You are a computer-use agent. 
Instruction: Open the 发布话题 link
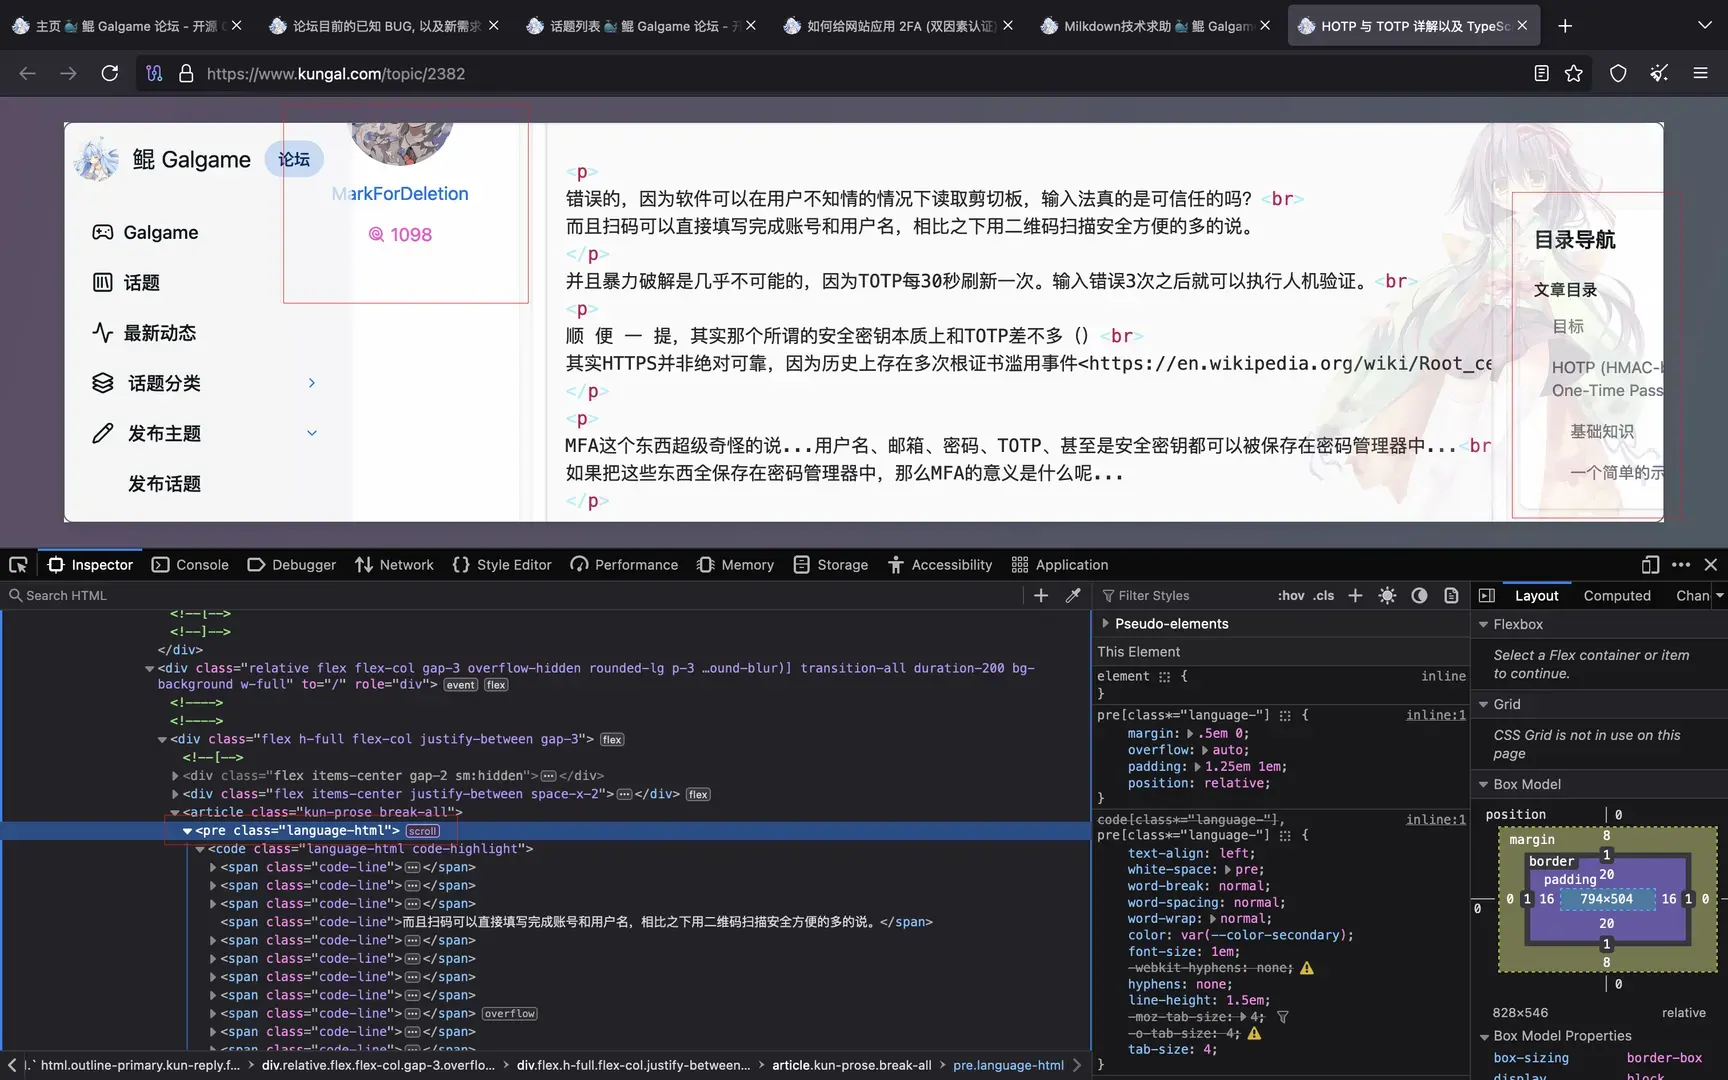[164, 484]
